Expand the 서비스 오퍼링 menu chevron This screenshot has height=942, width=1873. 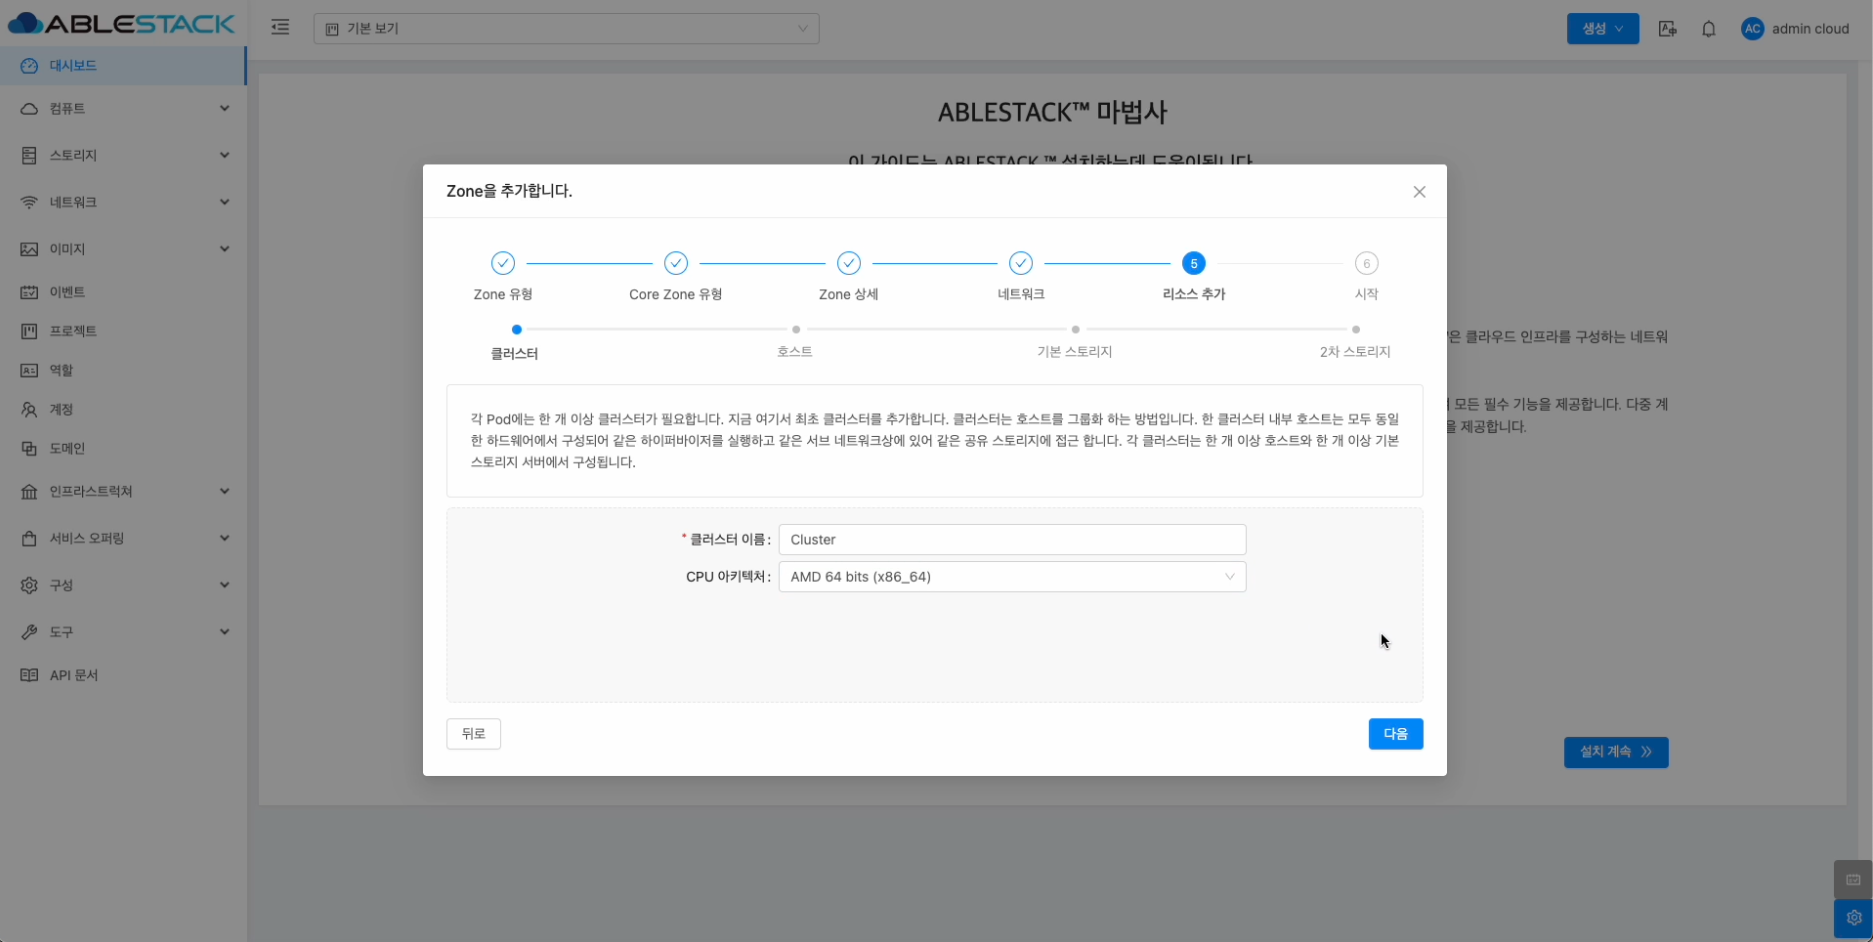pos(224,538)
